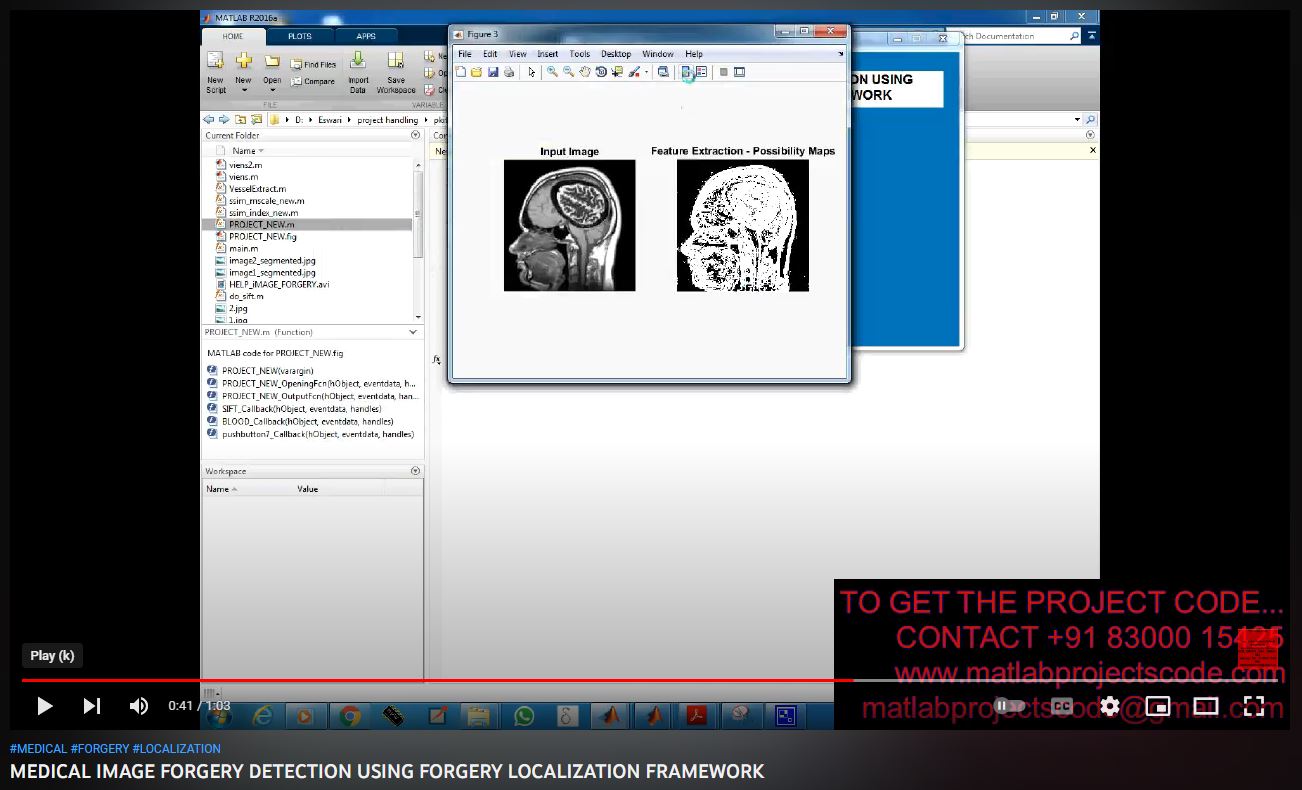Click the #FORGERY hashtag link
This screenshot has width=1302, height=790.
[x=100, y=748]
